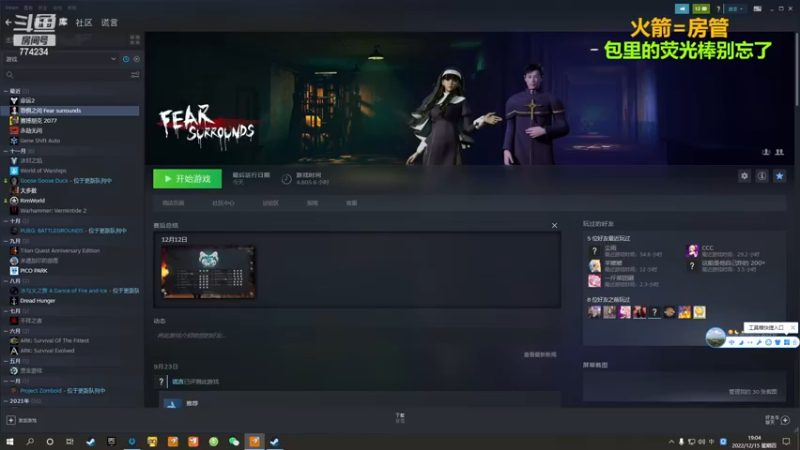This screenshot has width=800, height=450.
Task: Open the 12月12日 match summary thumbnail
Action: tap(208, 272)
